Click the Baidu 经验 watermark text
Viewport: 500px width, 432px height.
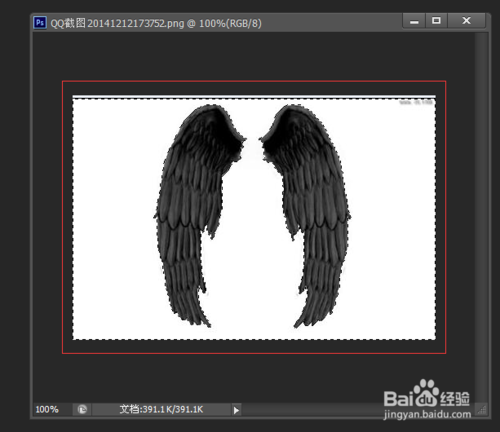tap(455, 399)
